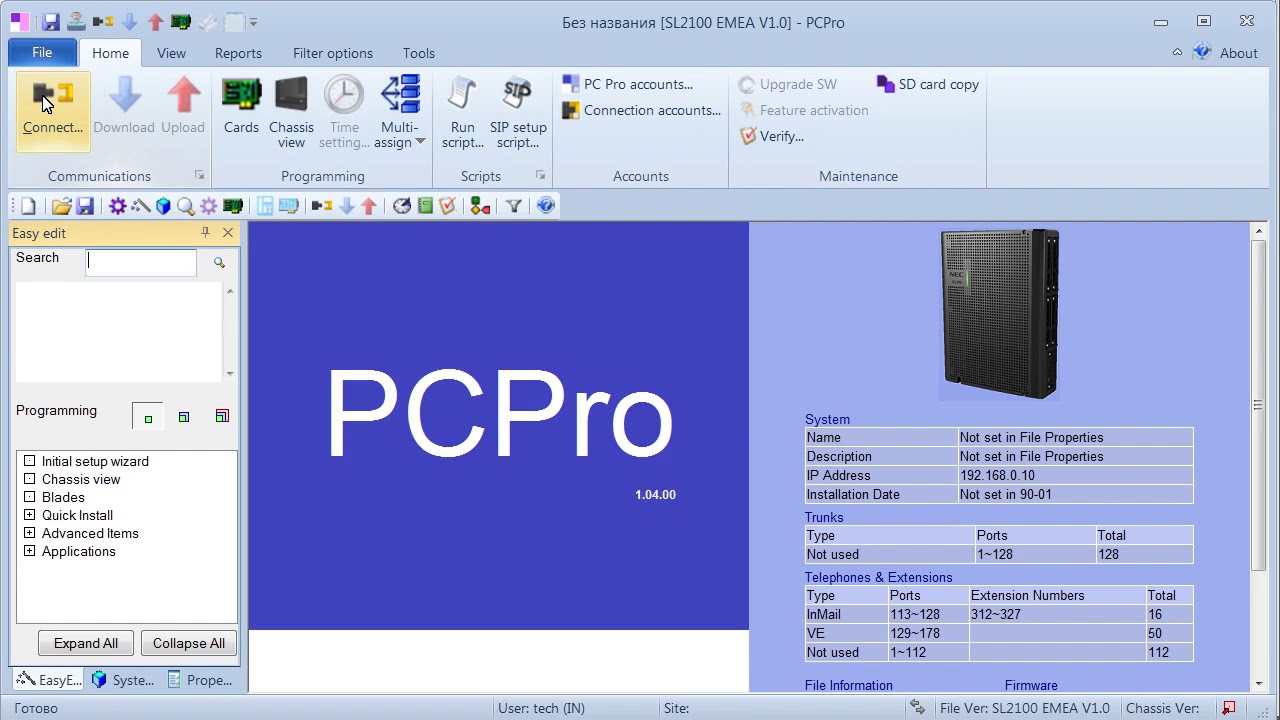This screenshot has width=1280, height=720.
Task: Click the checkmark verify icon in lower toolbar
Action: tap(447, 206)
